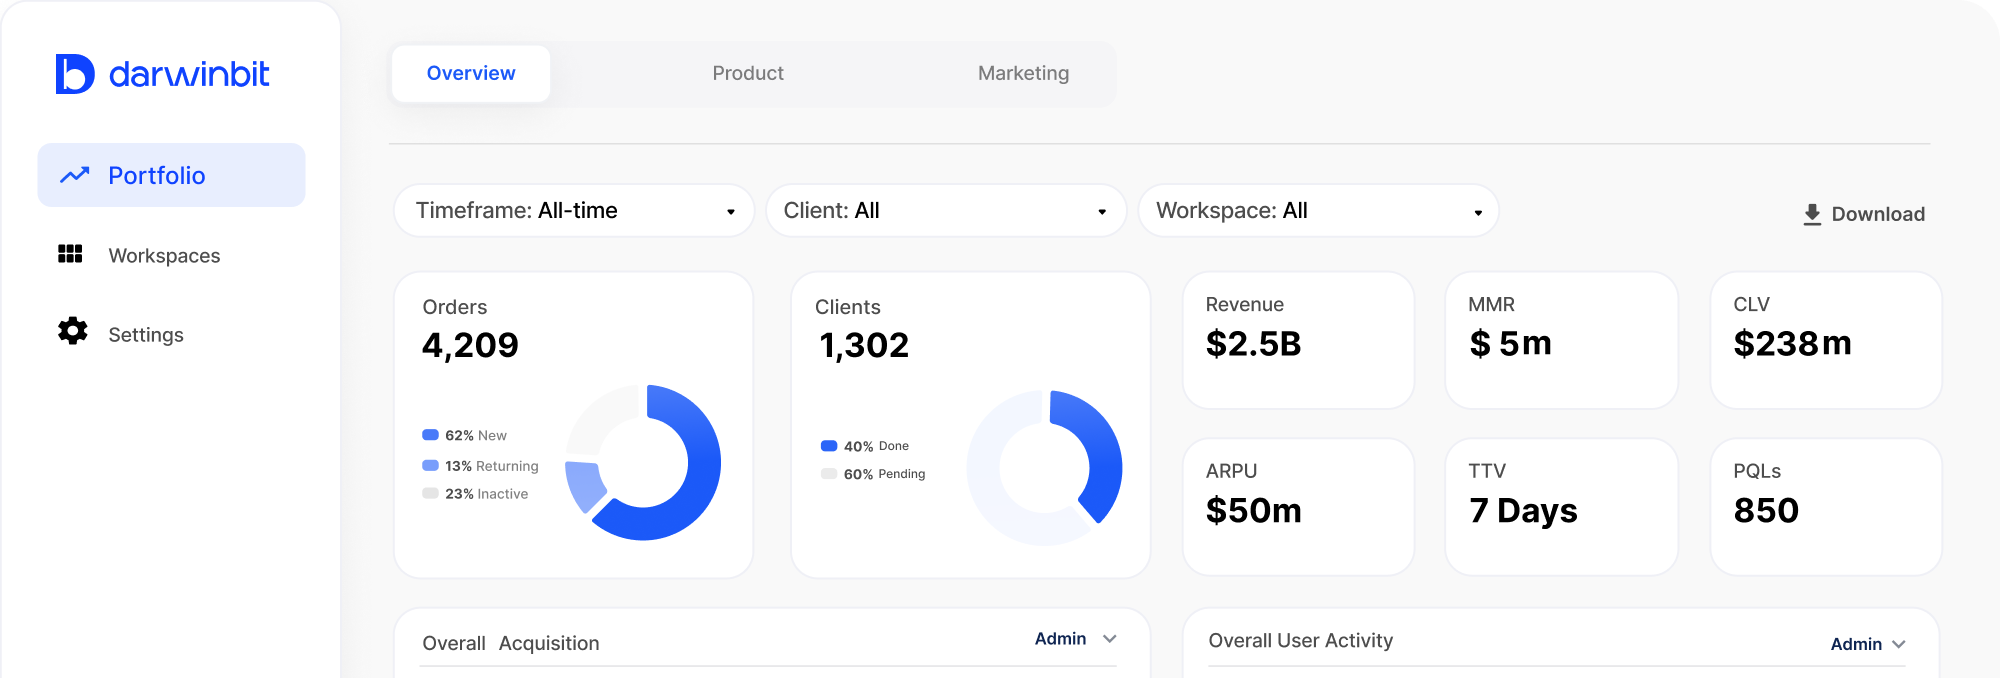Click the Overall User Activity heading
The height and width of the screenshot is (678, 2000).
pyautogui.click(x=1300, y=640)
